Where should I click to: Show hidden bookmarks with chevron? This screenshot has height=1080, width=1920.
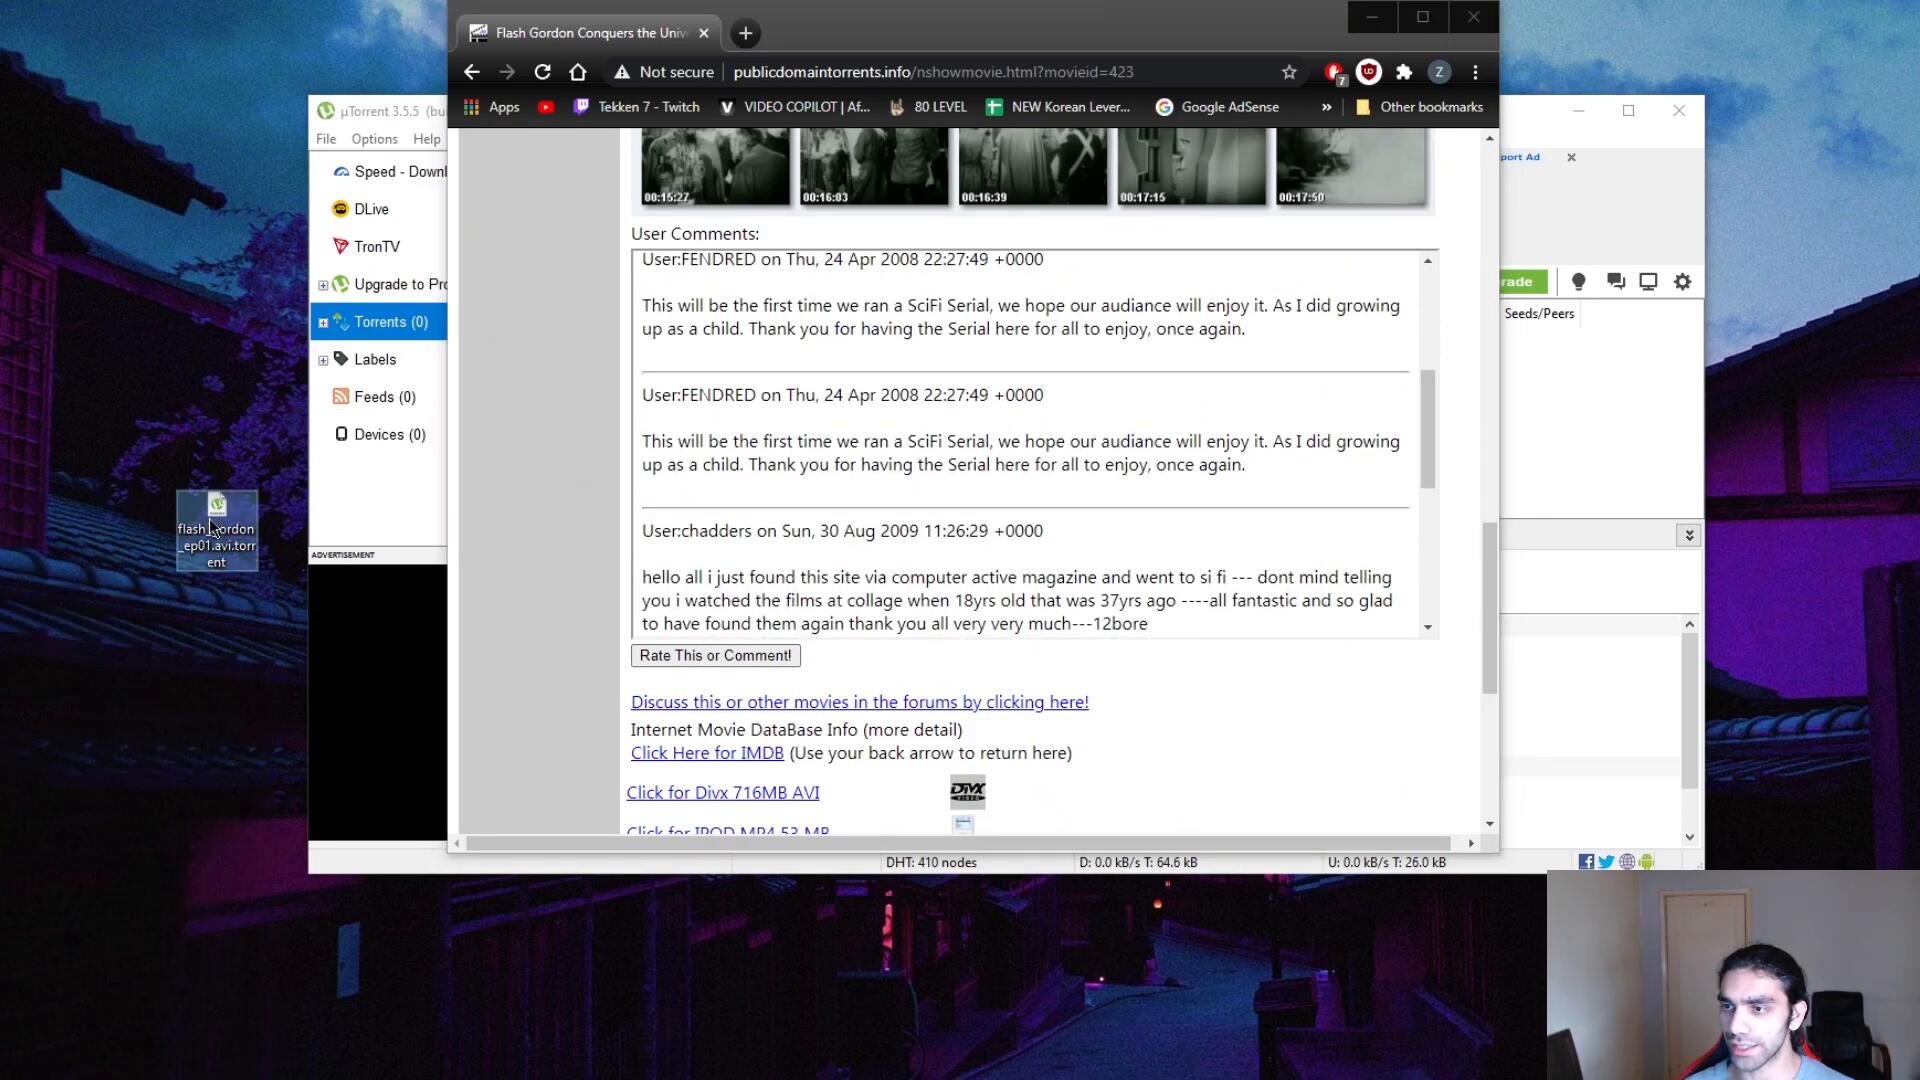pyautogui.click(x=1326, y=107)
